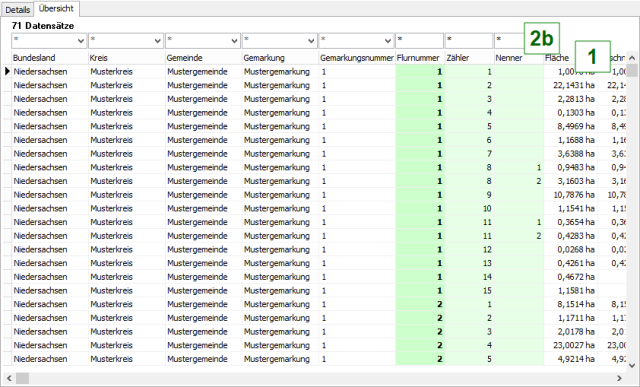Select the cell showing 4,9214 ha
This screenshot has width=640, height=387.
[x=571, y=359]
